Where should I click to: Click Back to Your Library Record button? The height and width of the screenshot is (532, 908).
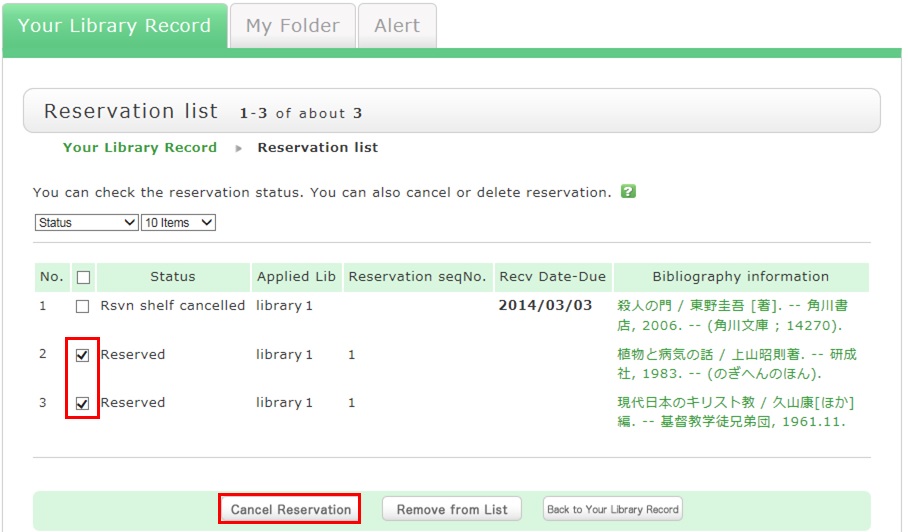[613, 509]
